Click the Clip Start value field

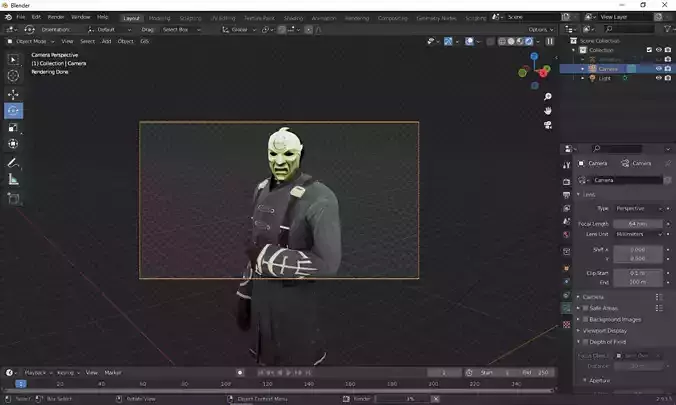638,273
